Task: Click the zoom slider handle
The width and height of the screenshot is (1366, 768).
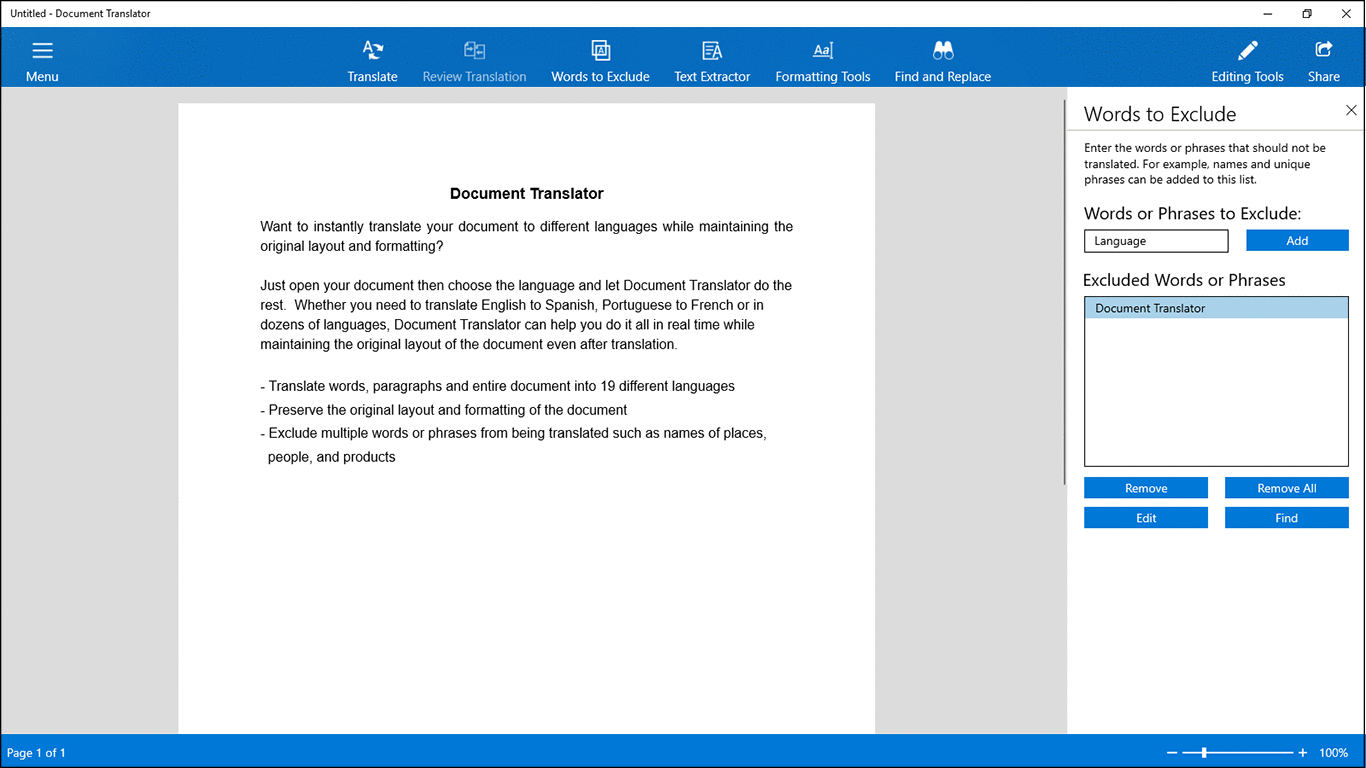Action: [x=1205, y=752]
